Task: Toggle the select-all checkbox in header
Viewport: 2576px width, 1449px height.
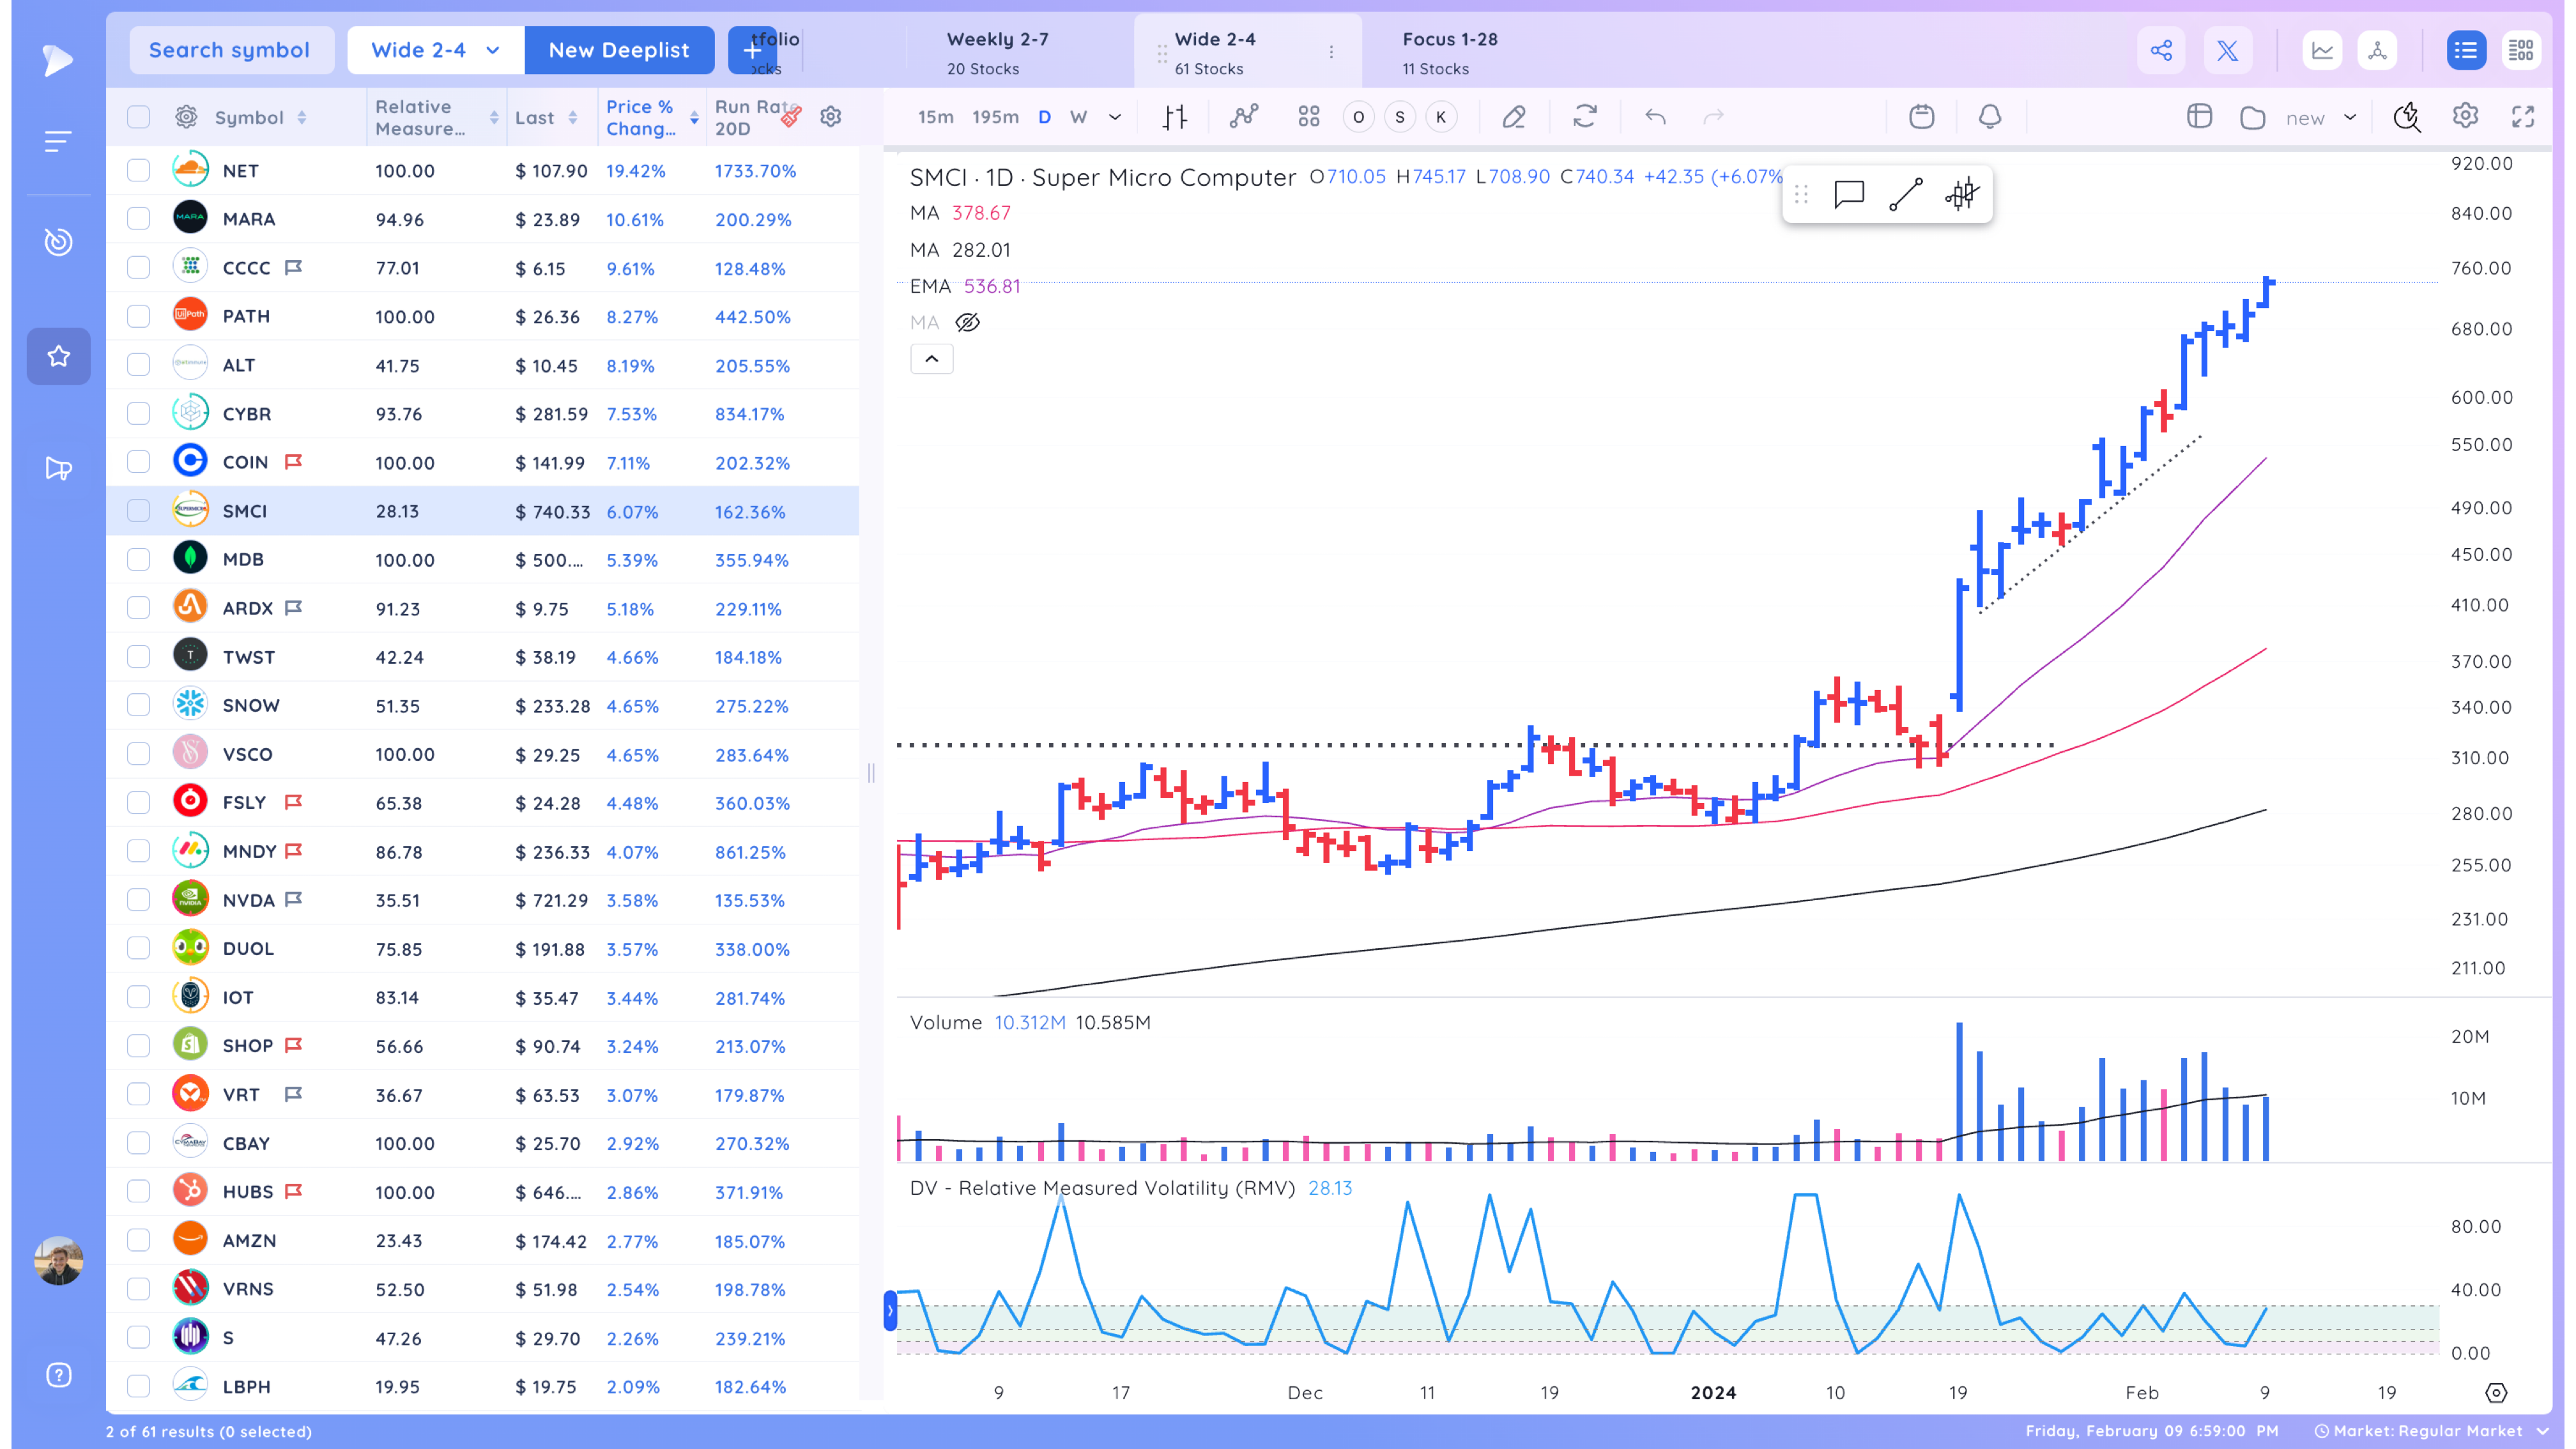Action: [138, 117]
